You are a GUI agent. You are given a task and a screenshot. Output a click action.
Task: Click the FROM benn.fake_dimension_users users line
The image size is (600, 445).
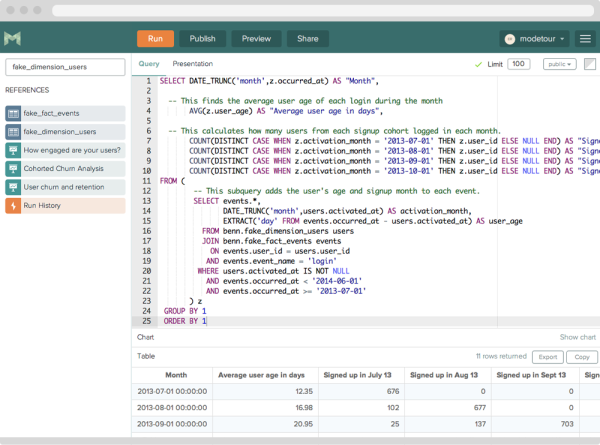(278, 231)
